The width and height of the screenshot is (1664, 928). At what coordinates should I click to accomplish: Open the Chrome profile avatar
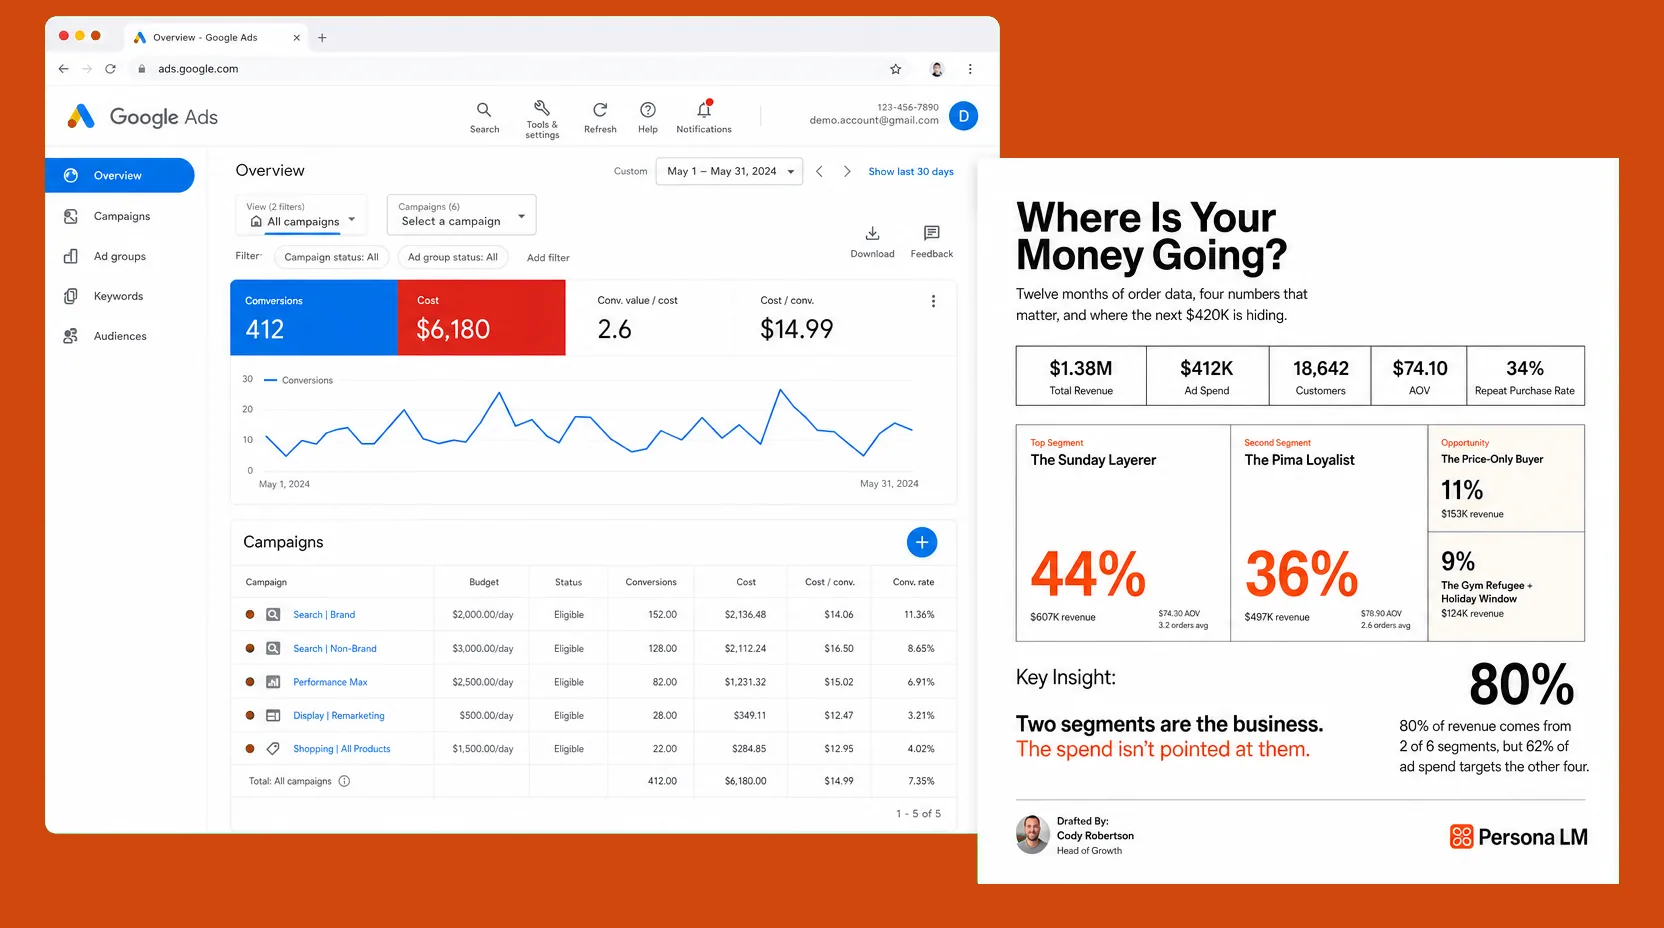(x=937, y=69)
